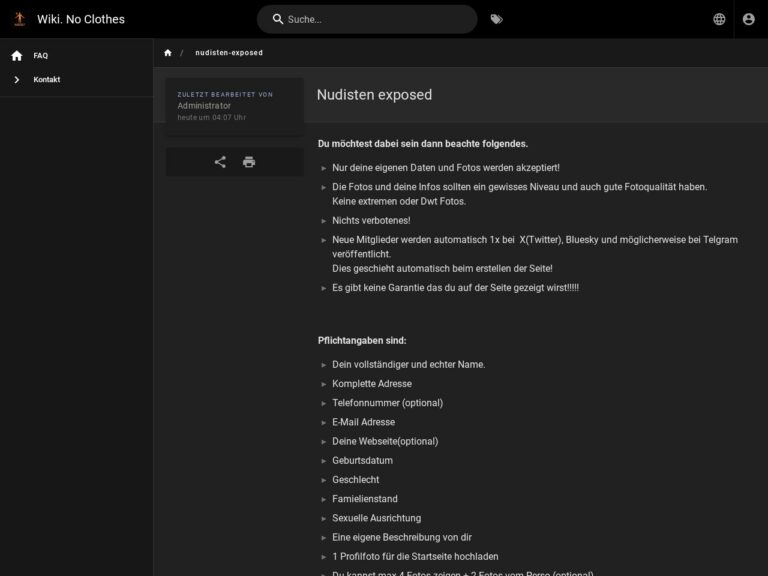Viewport: 768px width, 576px height.
Task: Open the 'Wiki. No Clothes' site title
Action: (x=81, y=19)
